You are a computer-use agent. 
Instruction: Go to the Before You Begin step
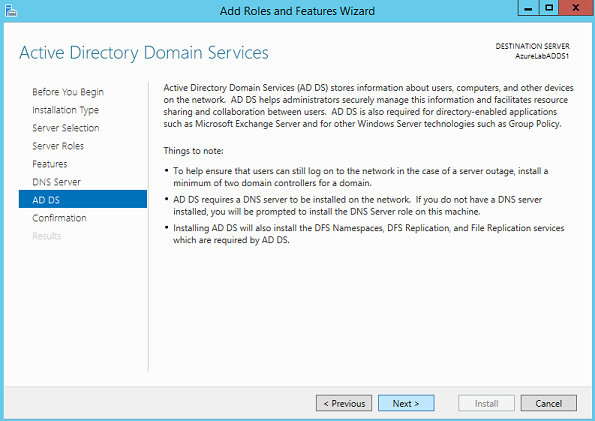click(x=68, y=92)
